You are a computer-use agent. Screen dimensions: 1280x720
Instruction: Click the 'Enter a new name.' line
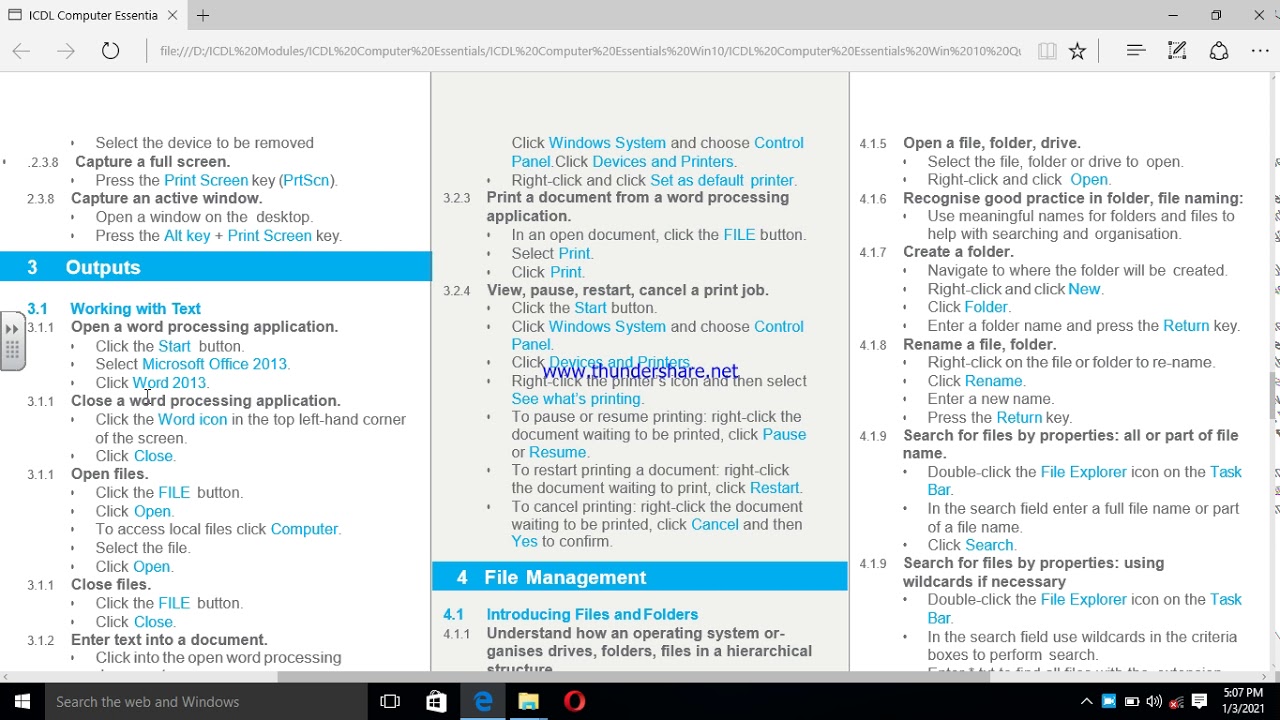pos(990,399)
